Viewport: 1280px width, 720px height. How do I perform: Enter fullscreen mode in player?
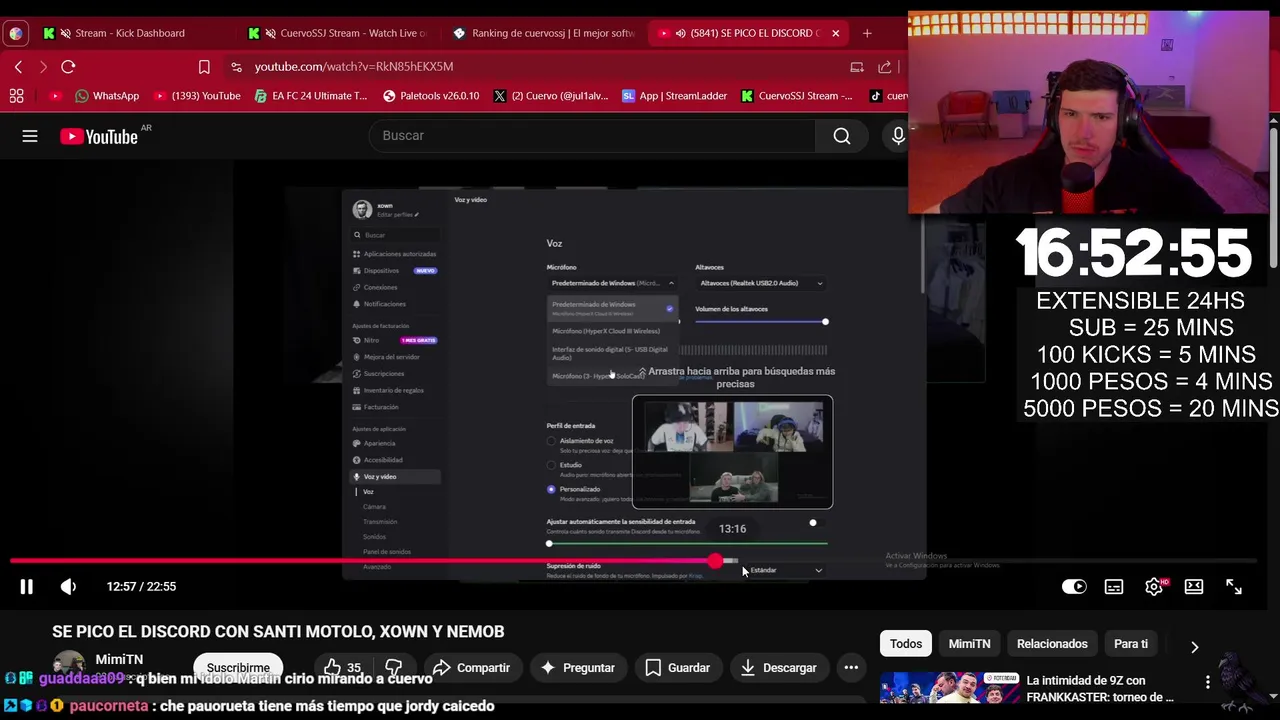[1234, 587]
